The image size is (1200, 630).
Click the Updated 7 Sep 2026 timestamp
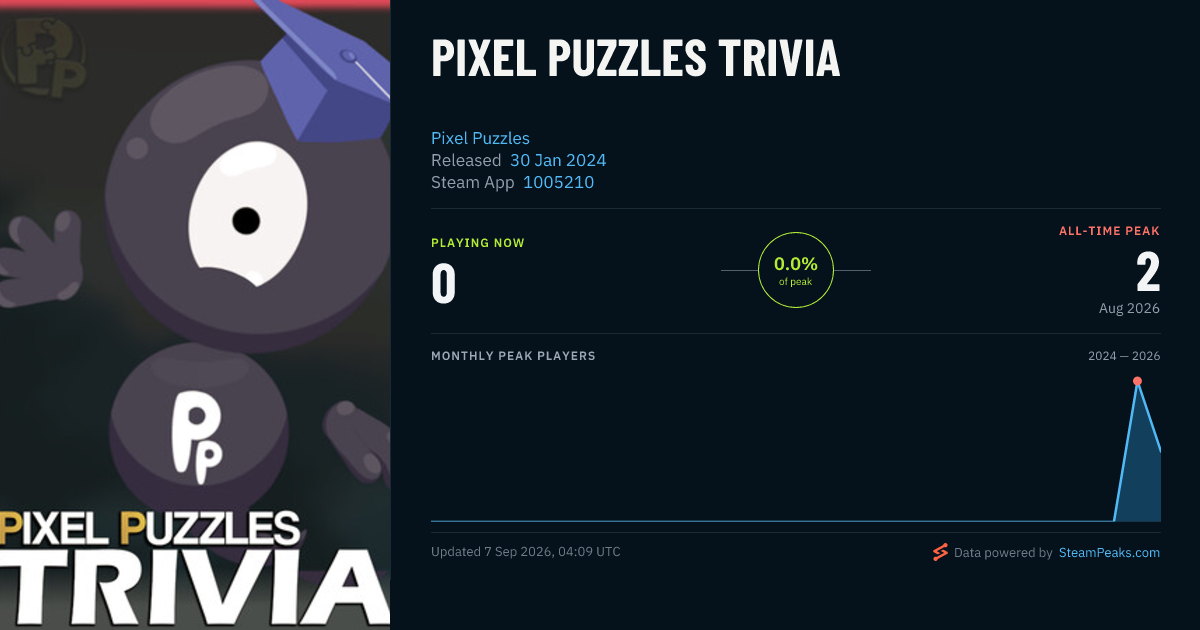point(525,552)
